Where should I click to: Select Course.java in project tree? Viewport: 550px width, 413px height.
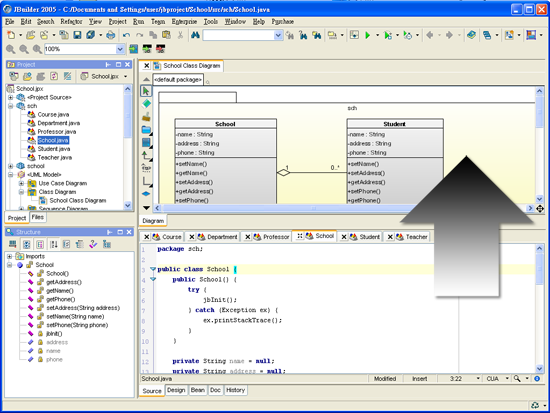click(53, 115)
